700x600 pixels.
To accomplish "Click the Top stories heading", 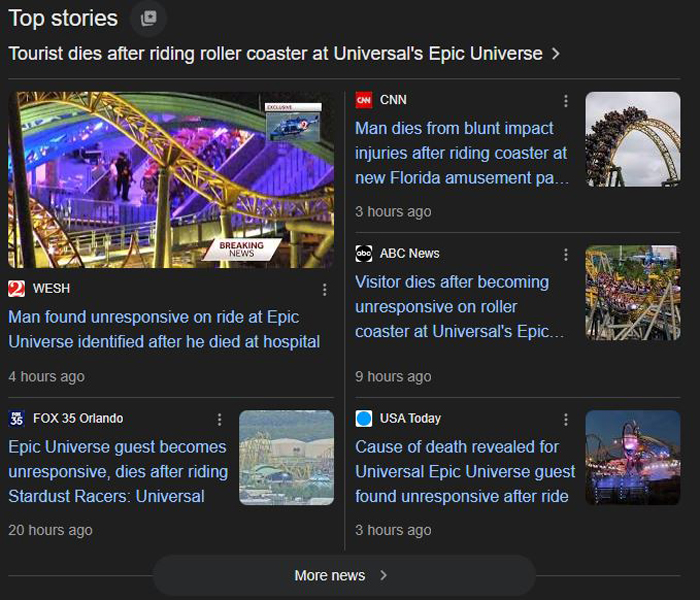I will 63,19.
